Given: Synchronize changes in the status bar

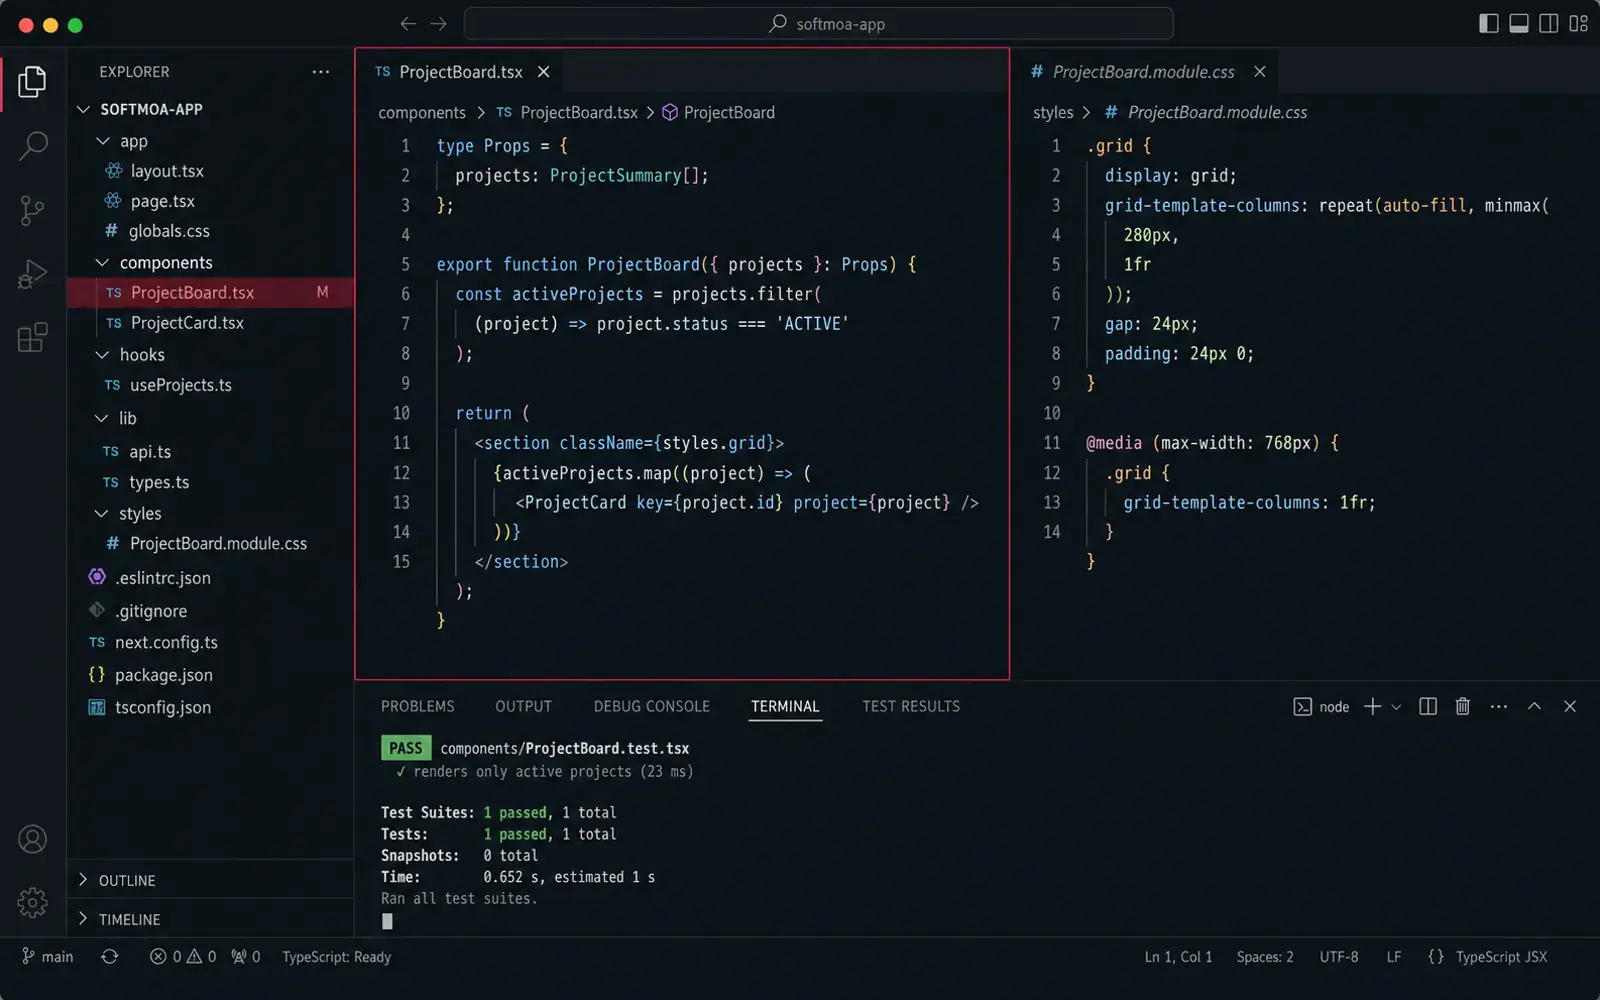Looking at the screenshot, I should coord(110,957).
